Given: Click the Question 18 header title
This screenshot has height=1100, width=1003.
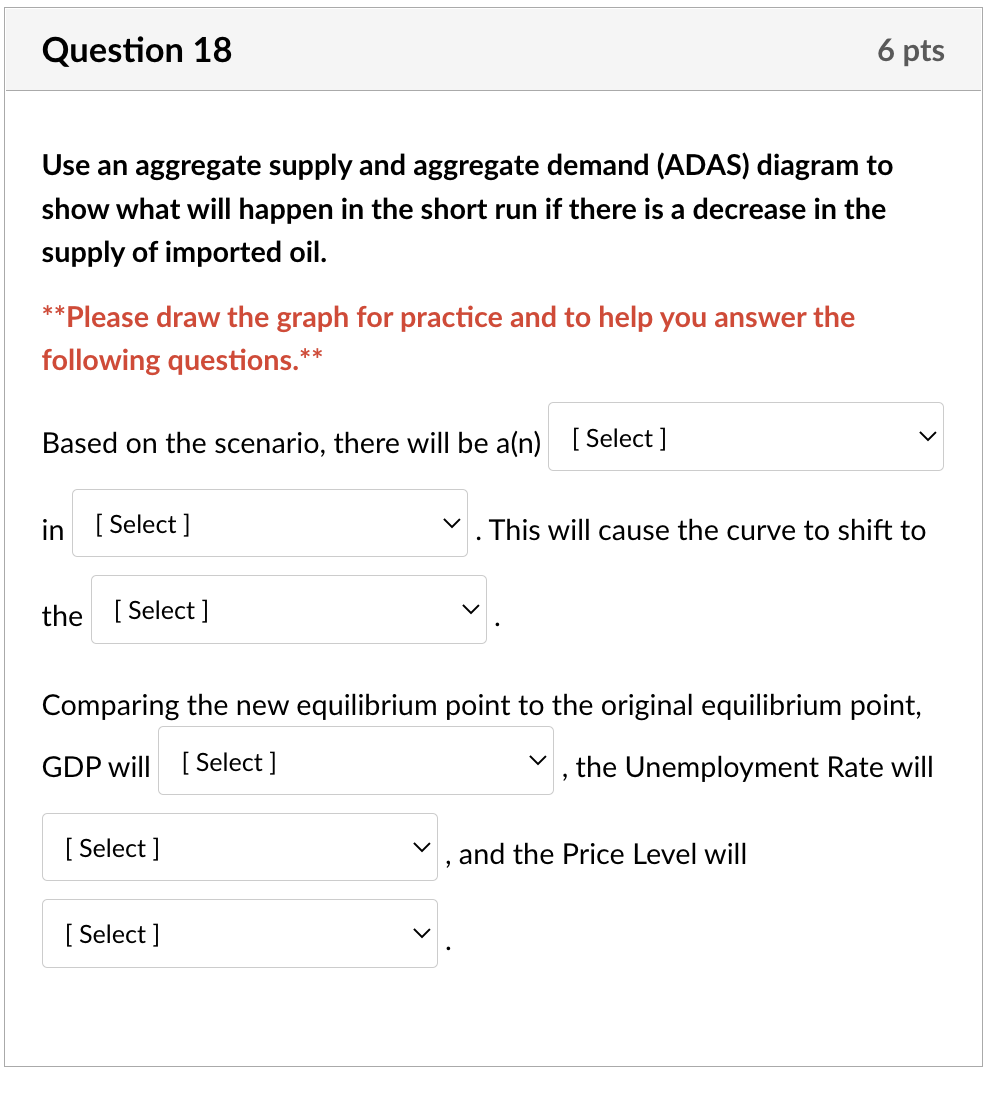Looking at the screenshot, I should 136,49.
